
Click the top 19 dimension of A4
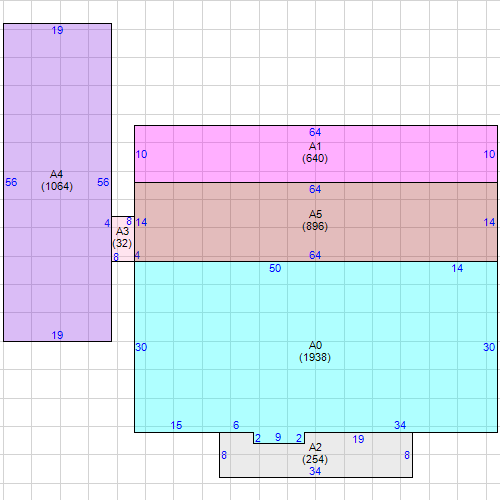(57, 30)
